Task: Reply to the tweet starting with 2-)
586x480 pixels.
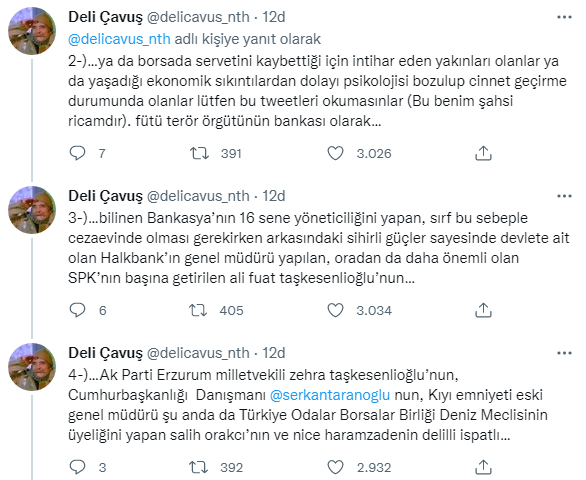Action: tap(77, 153)
